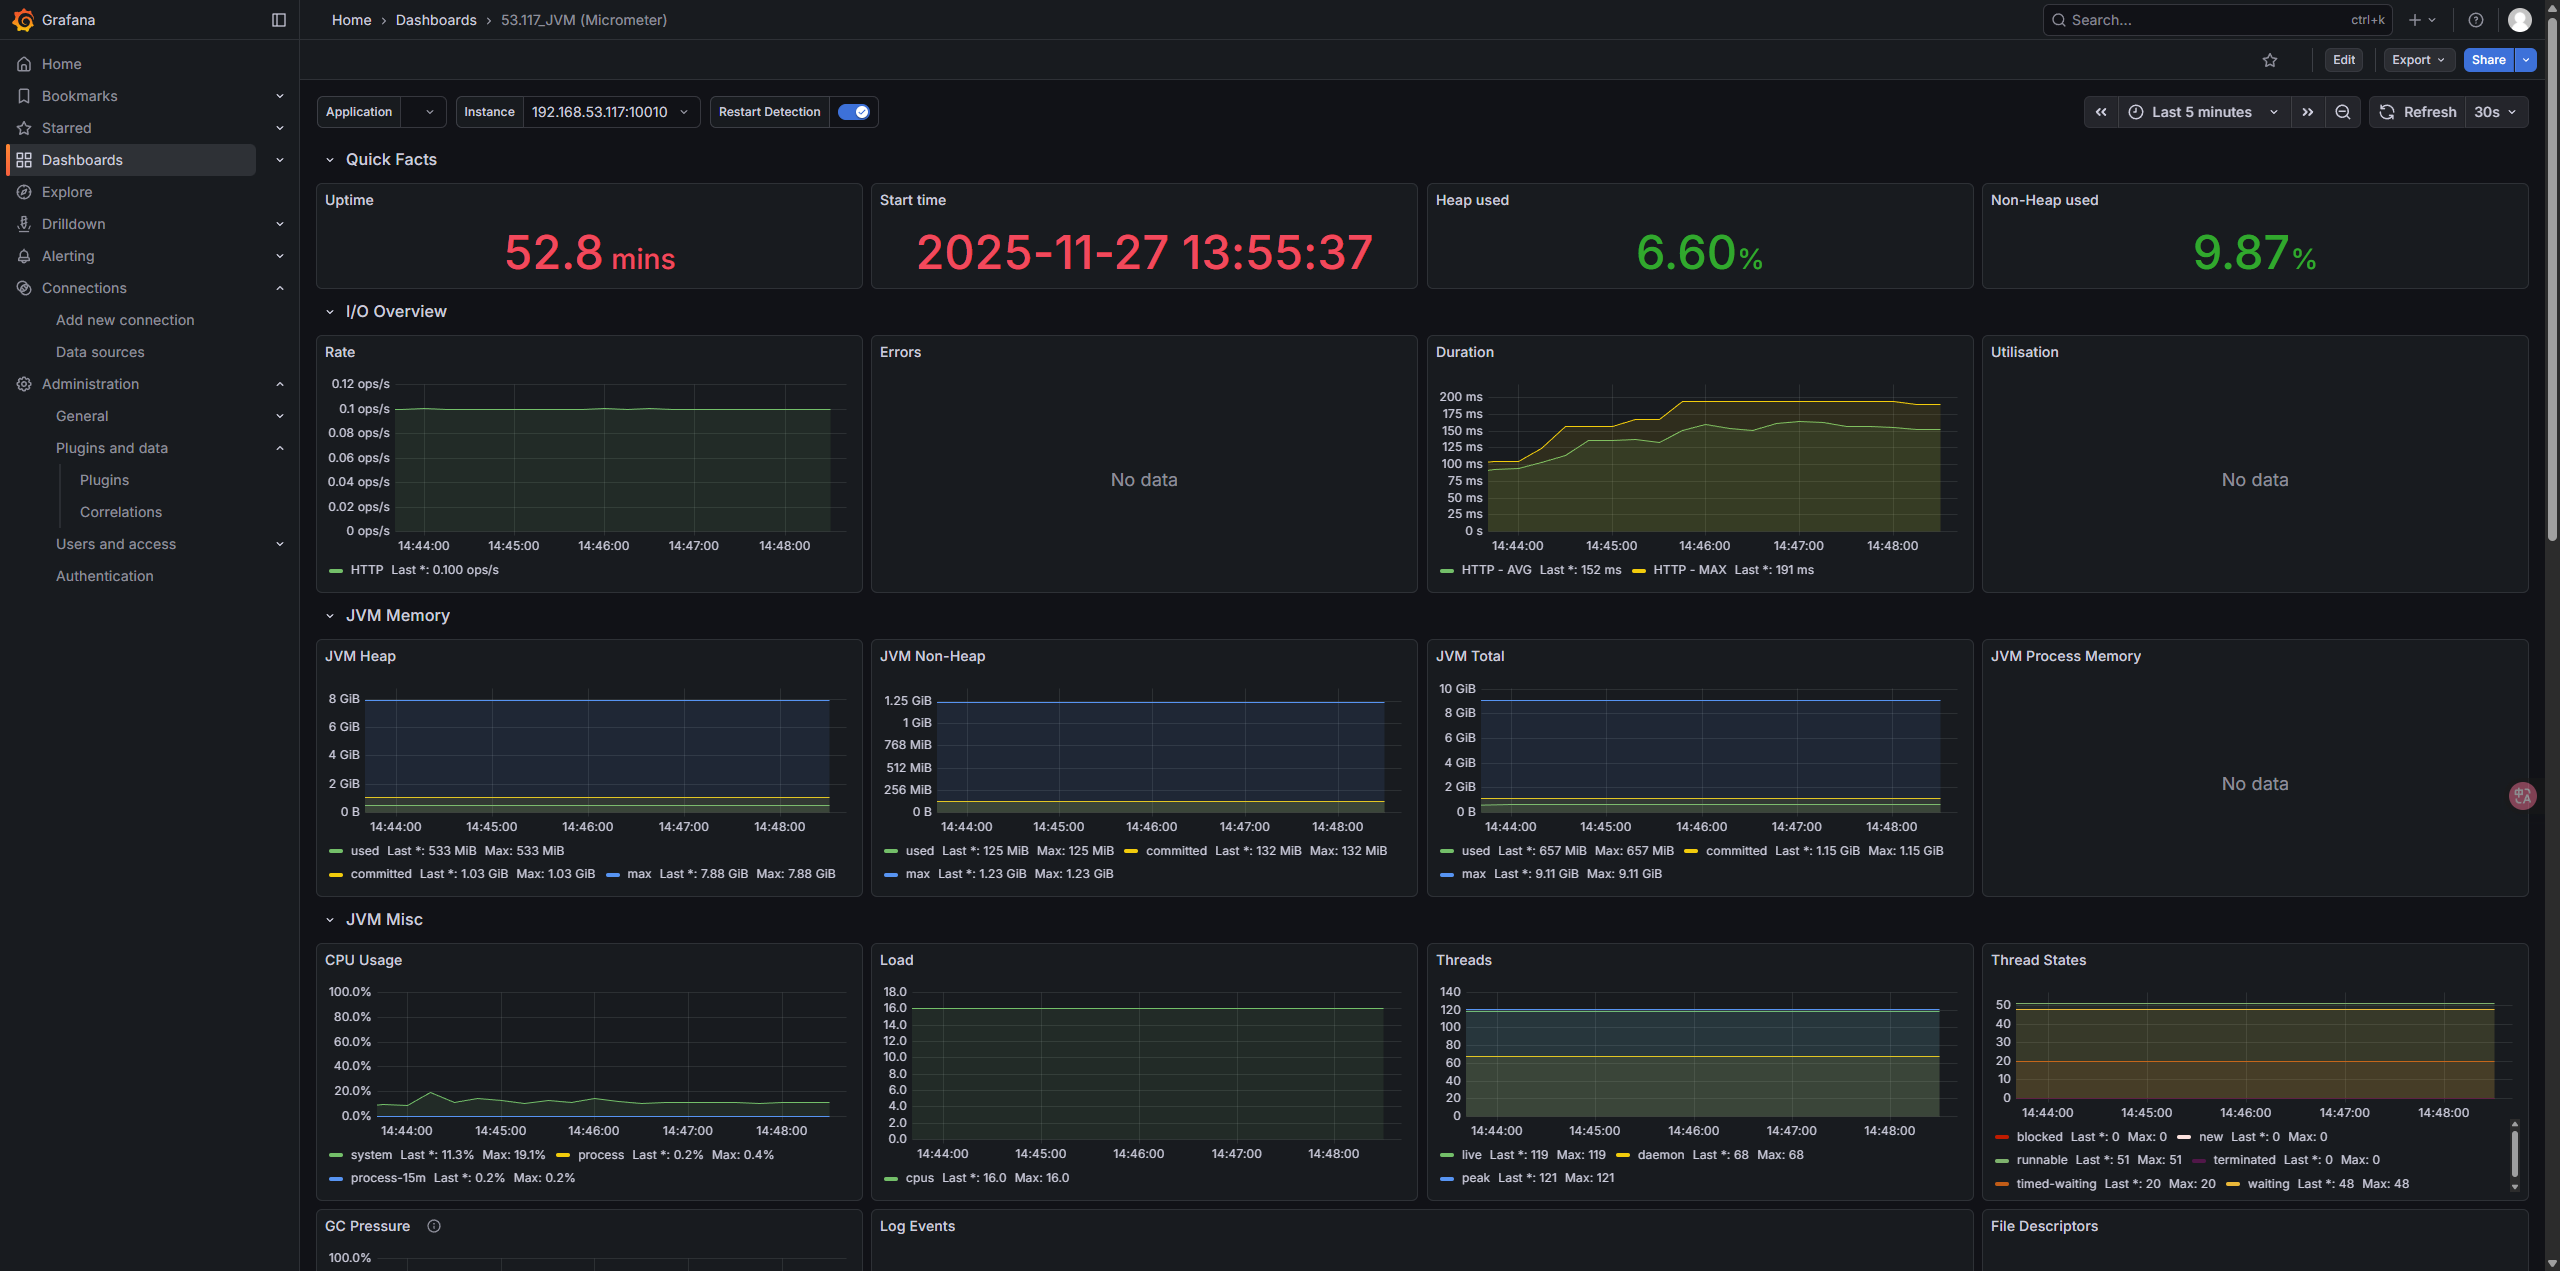This screenshot has height=1271, width=2560.
Task: Open the 30s refresh interval dropdown
Action: (x=2496, y=112)
